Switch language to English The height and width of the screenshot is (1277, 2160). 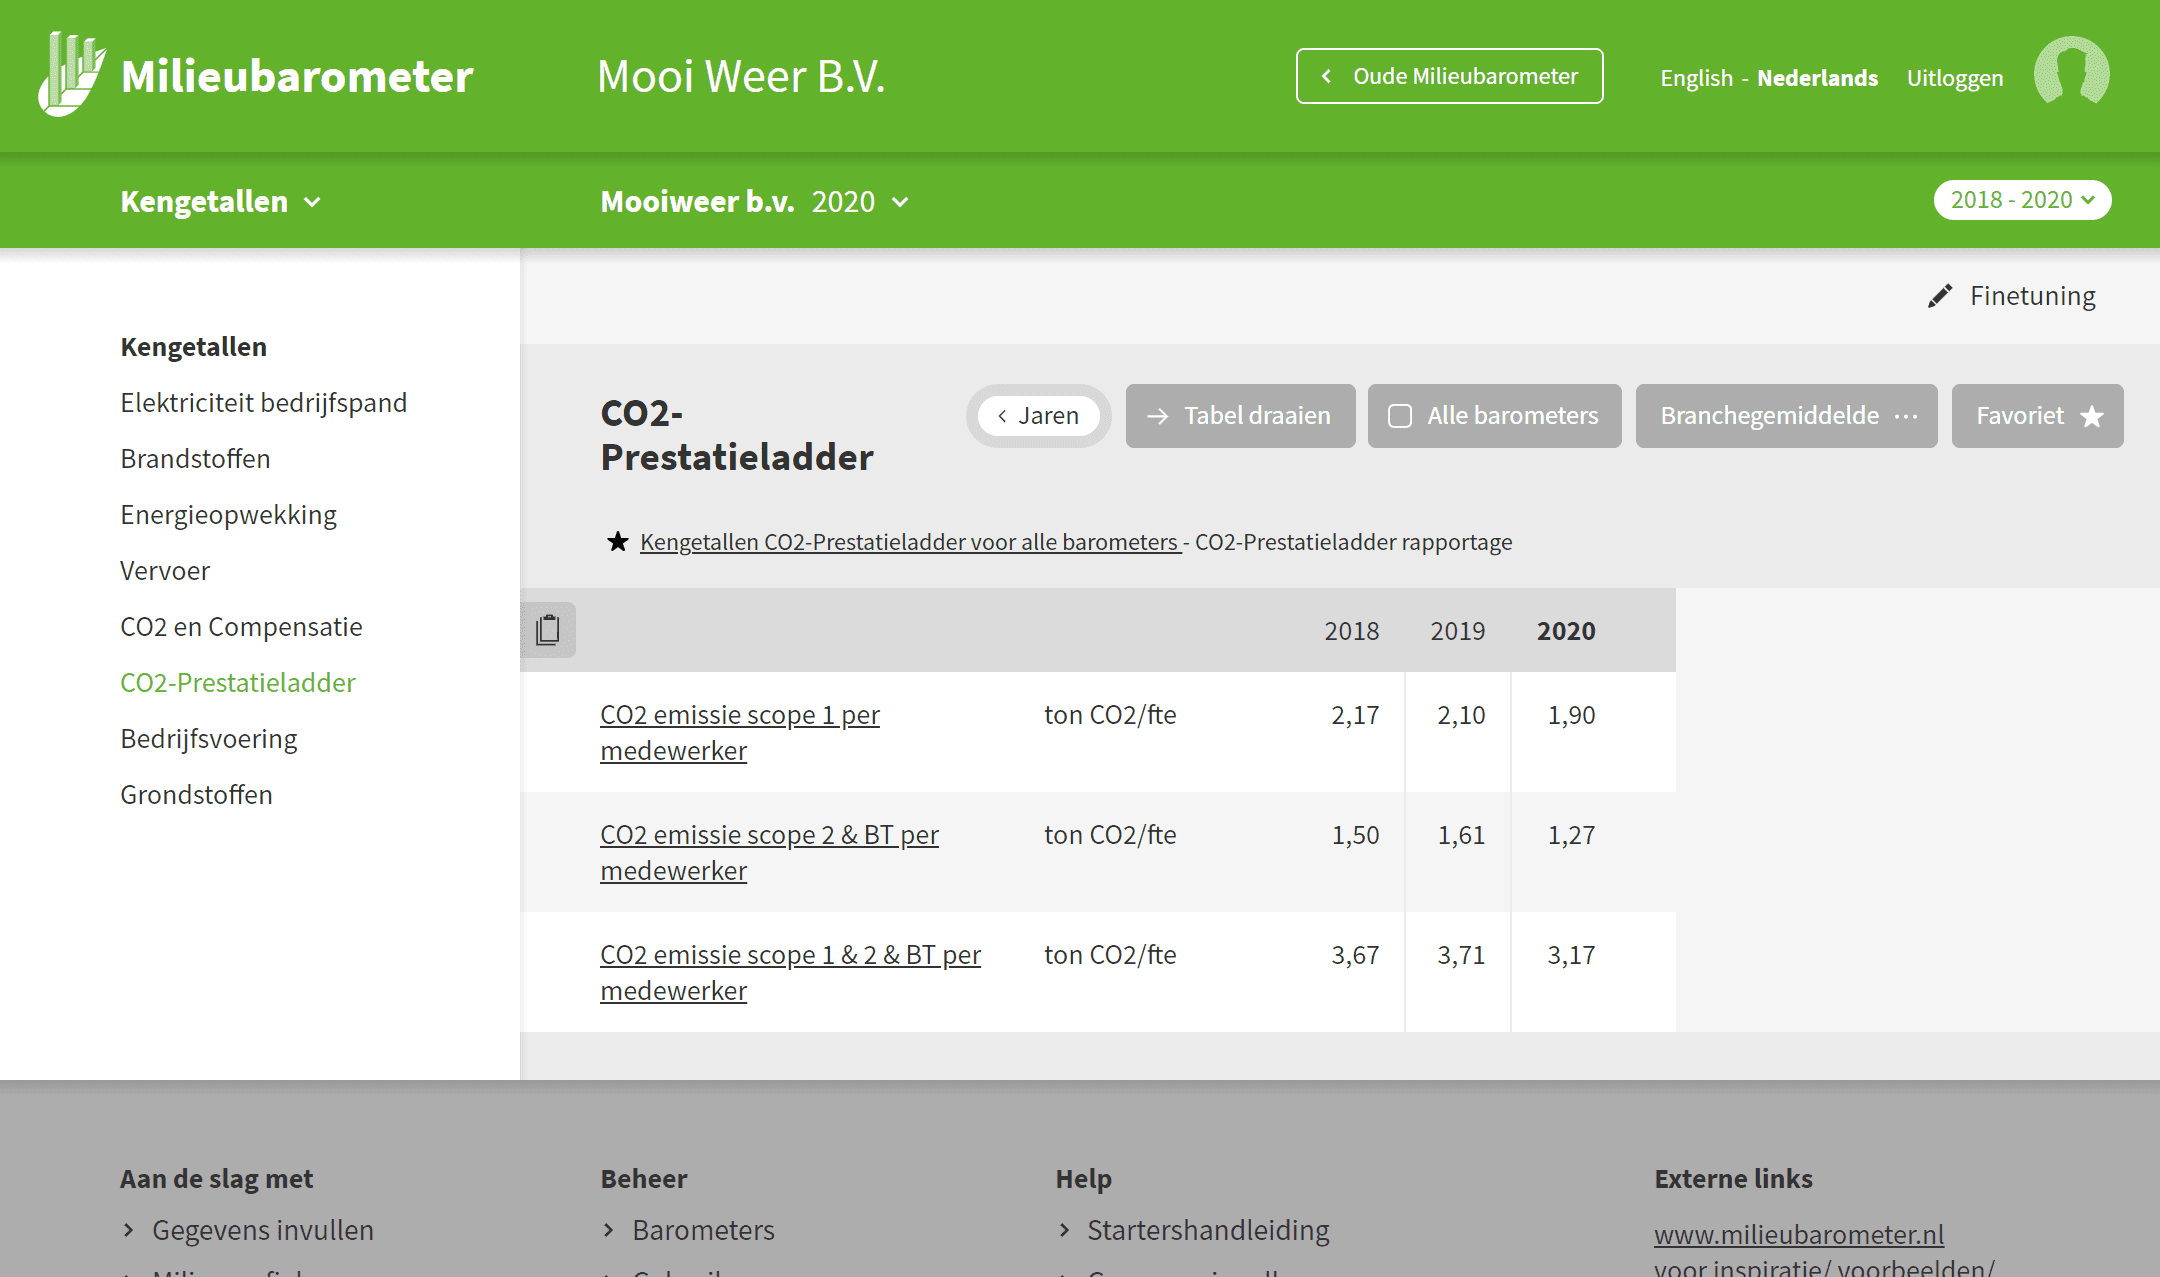(1696, 78)
